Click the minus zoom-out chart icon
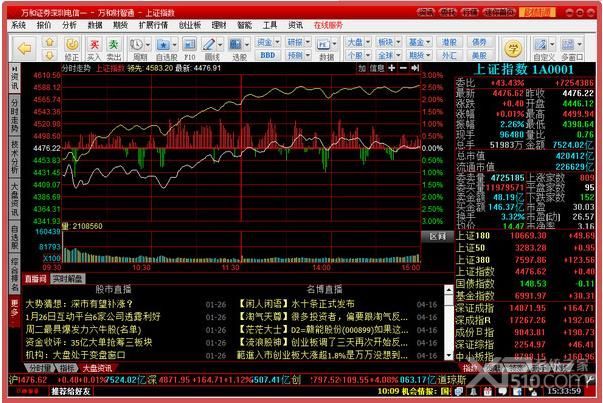Image resolution: width=603 pixels, height=403 pixels. (x=403, y=68)
